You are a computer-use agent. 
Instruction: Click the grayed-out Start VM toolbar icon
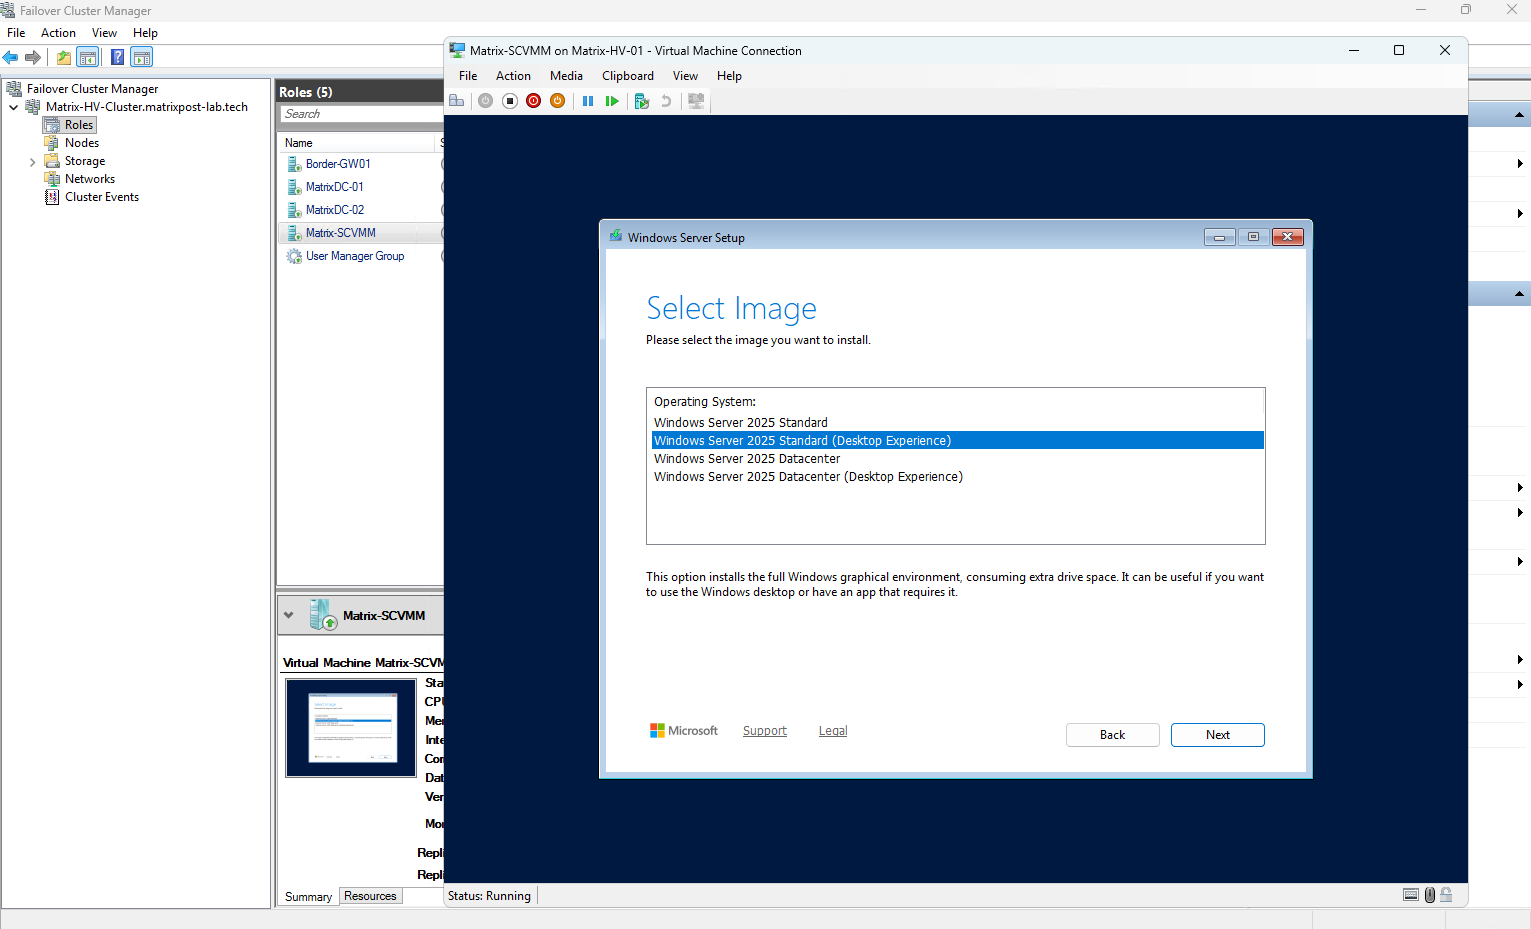click(485, 101)
